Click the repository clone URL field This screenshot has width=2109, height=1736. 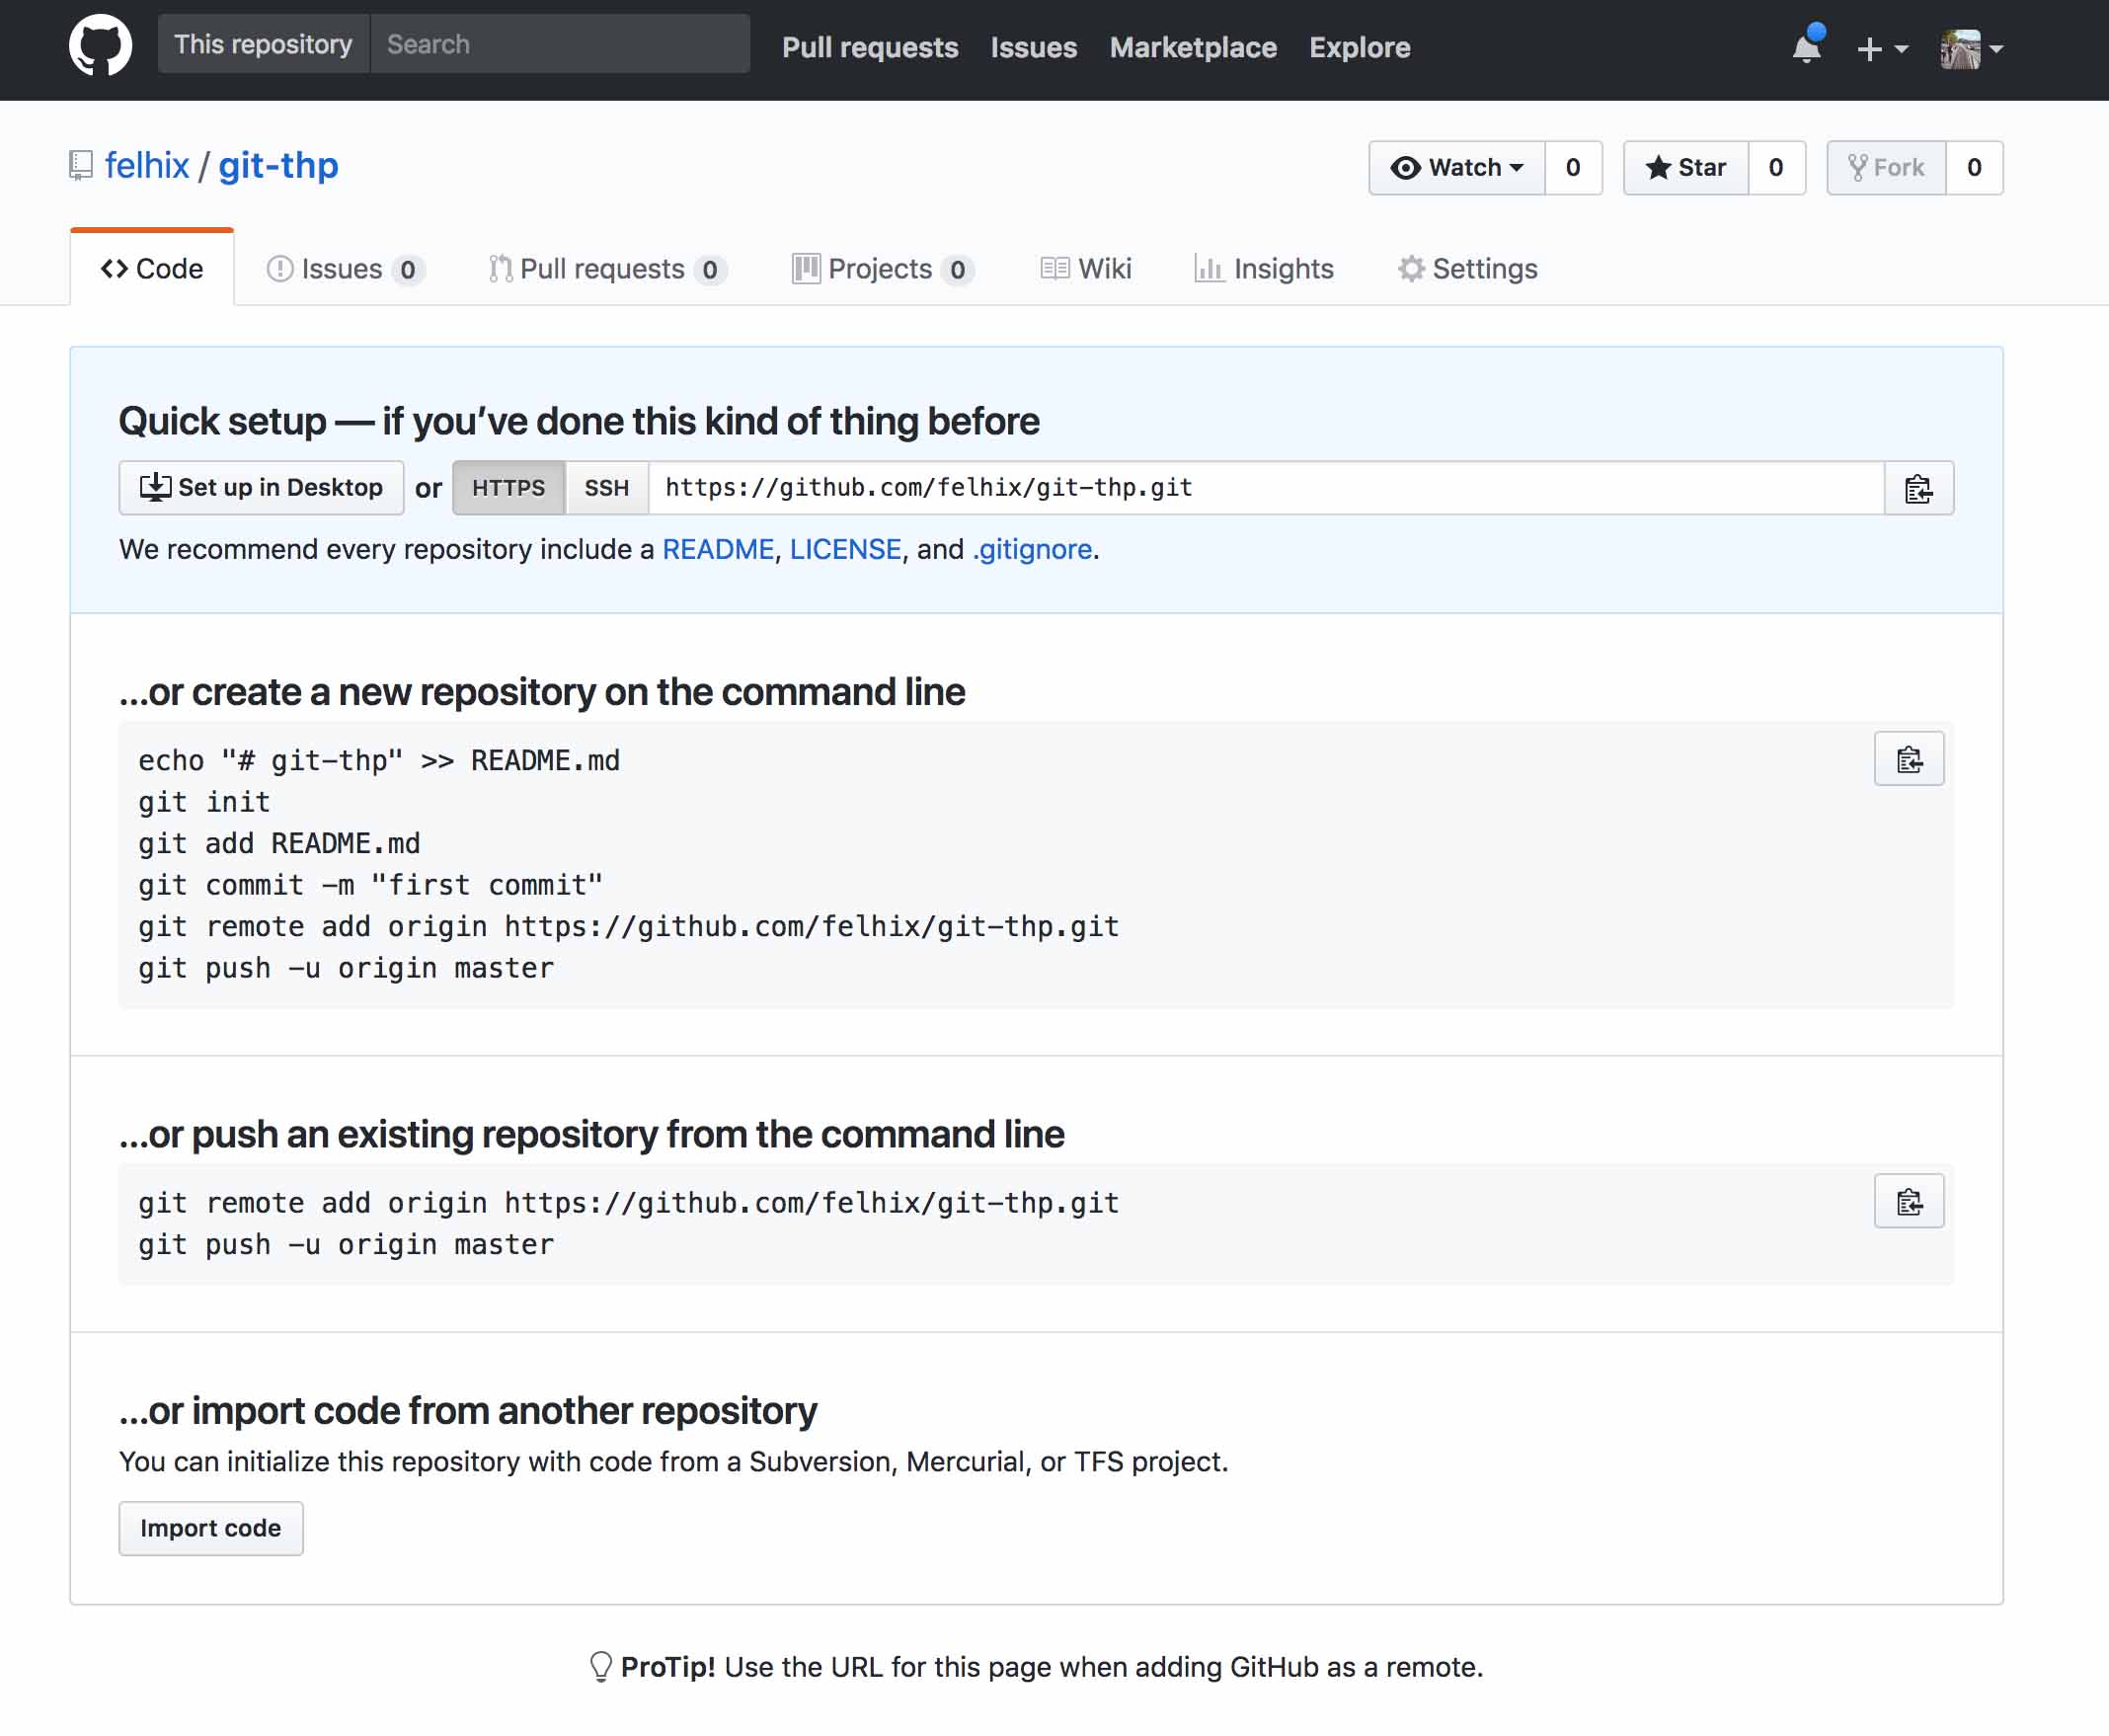[x=1266, y=487]
